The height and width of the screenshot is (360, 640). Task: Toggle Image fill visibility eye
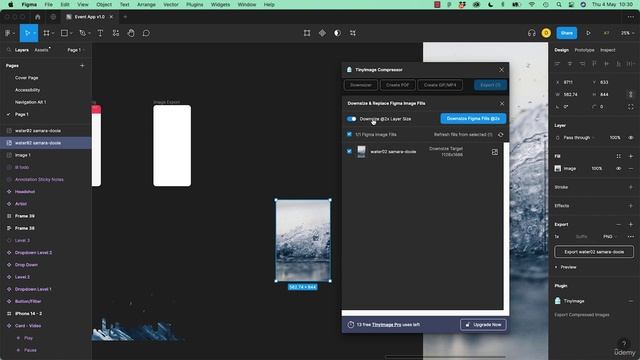619,168
